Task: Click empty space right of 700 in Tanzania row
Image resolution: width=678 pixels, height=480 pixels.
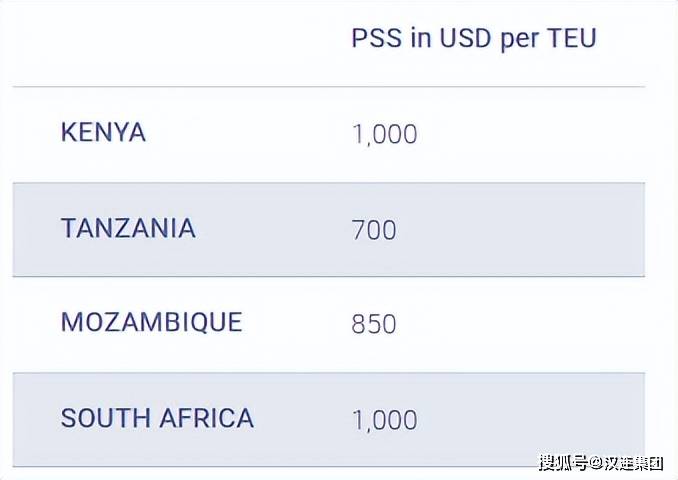Action: [x=519, y=230]
